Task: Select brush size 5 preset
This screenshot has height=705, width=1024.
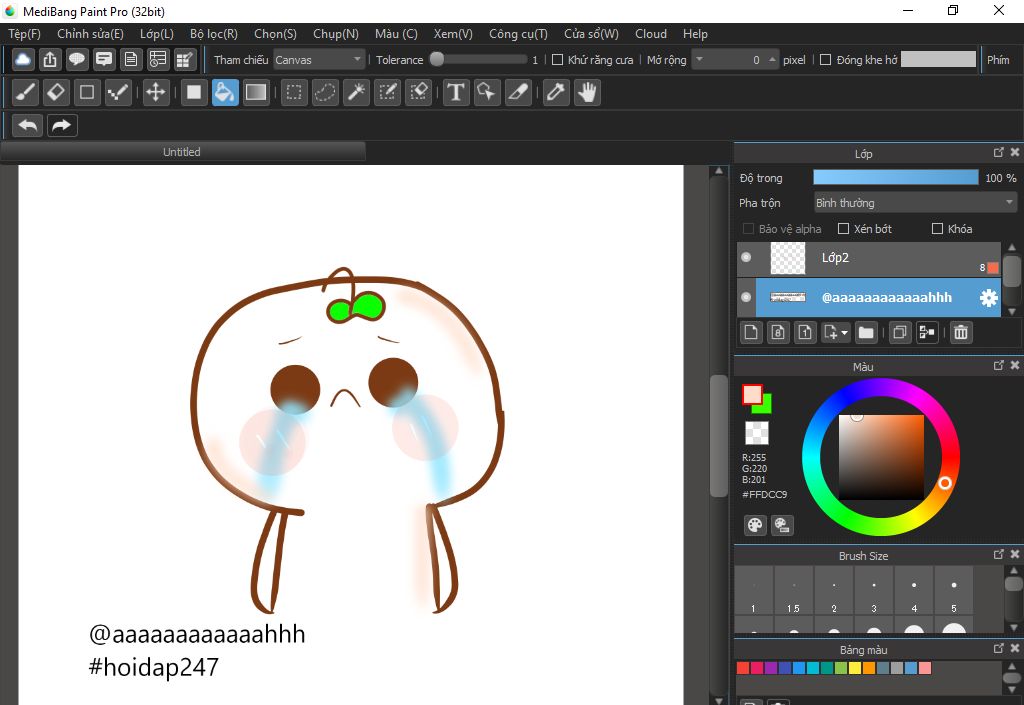Action: 954,590
